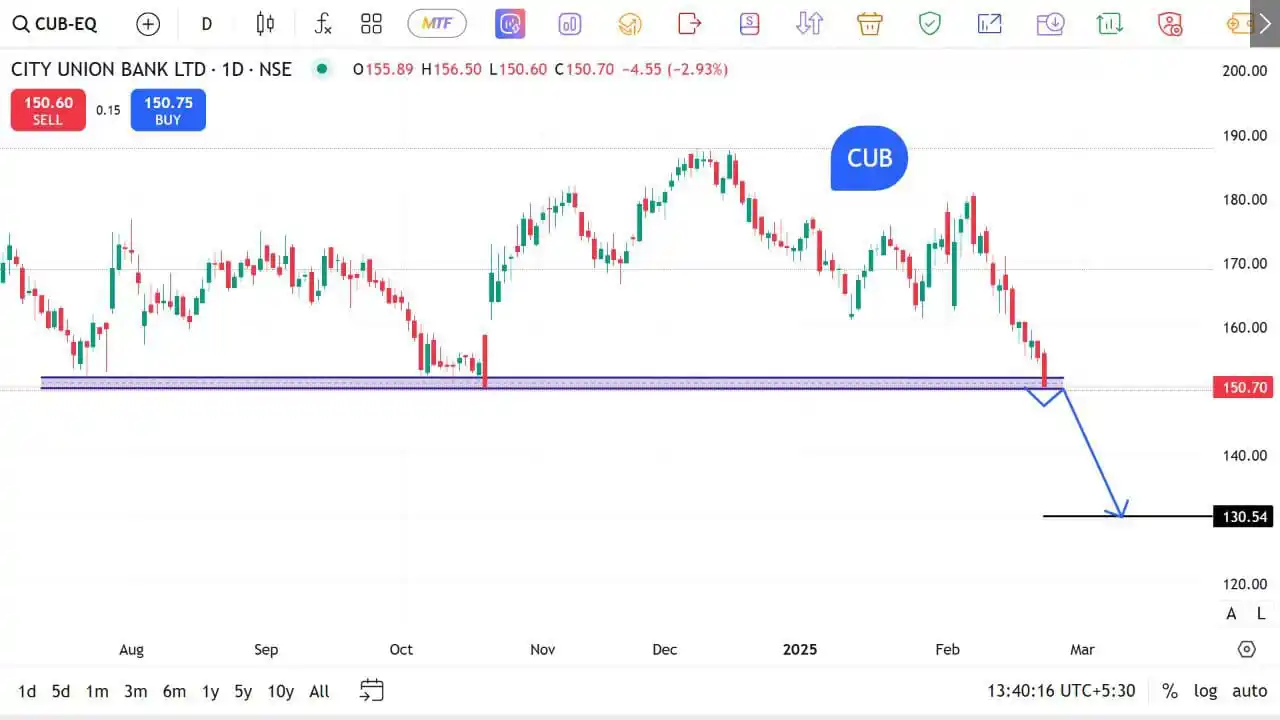This screenshot has height=720, width=1280.
Task: Enable auto scale on the price axis
Action: coord(1249,690)
